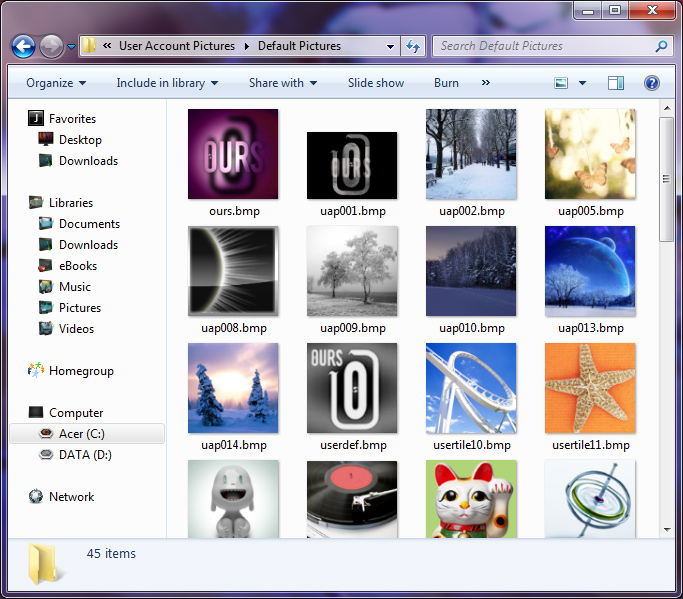Open the recent pages dropdown arrow

[71, 46]
